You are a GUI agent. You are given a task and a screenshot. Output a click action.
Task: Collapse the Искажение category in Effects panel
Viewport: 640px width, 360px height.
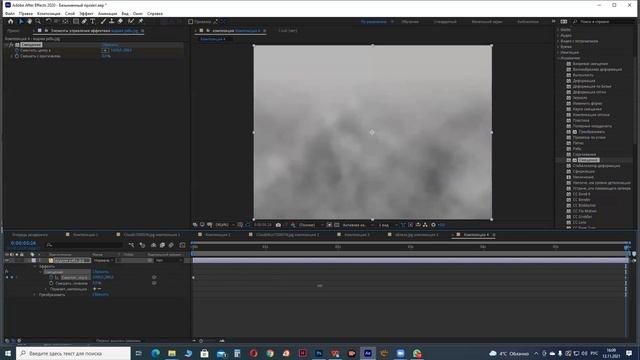pyautogui.click(x=558, y=58)
